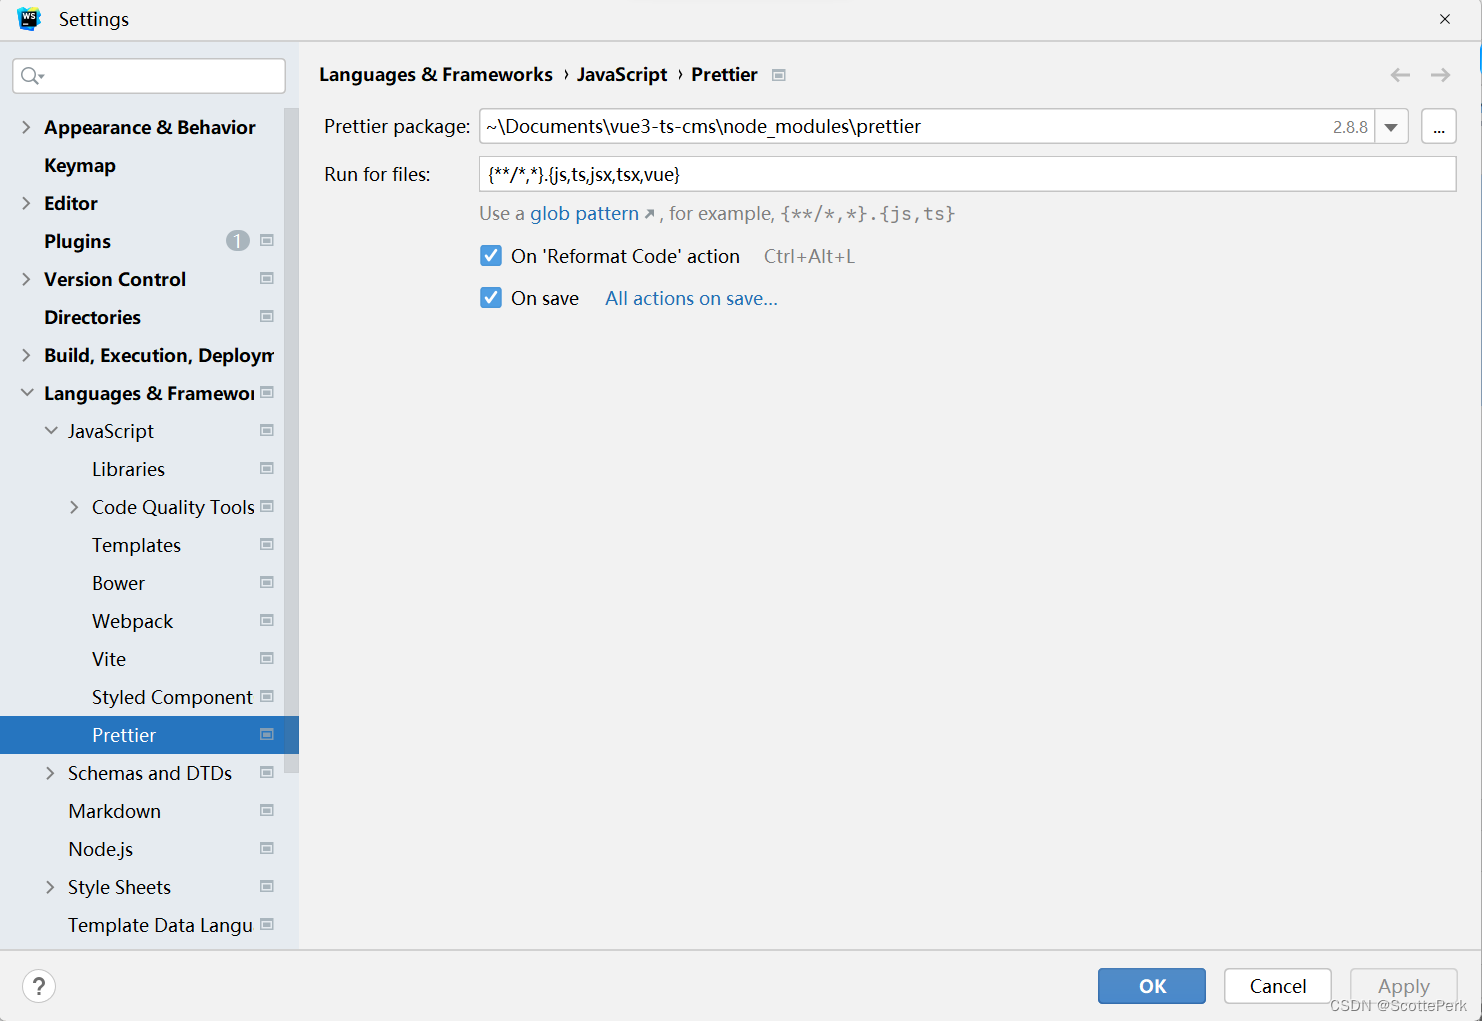
Task: Click the Apply button
Action: click(x=1404, y=986)
